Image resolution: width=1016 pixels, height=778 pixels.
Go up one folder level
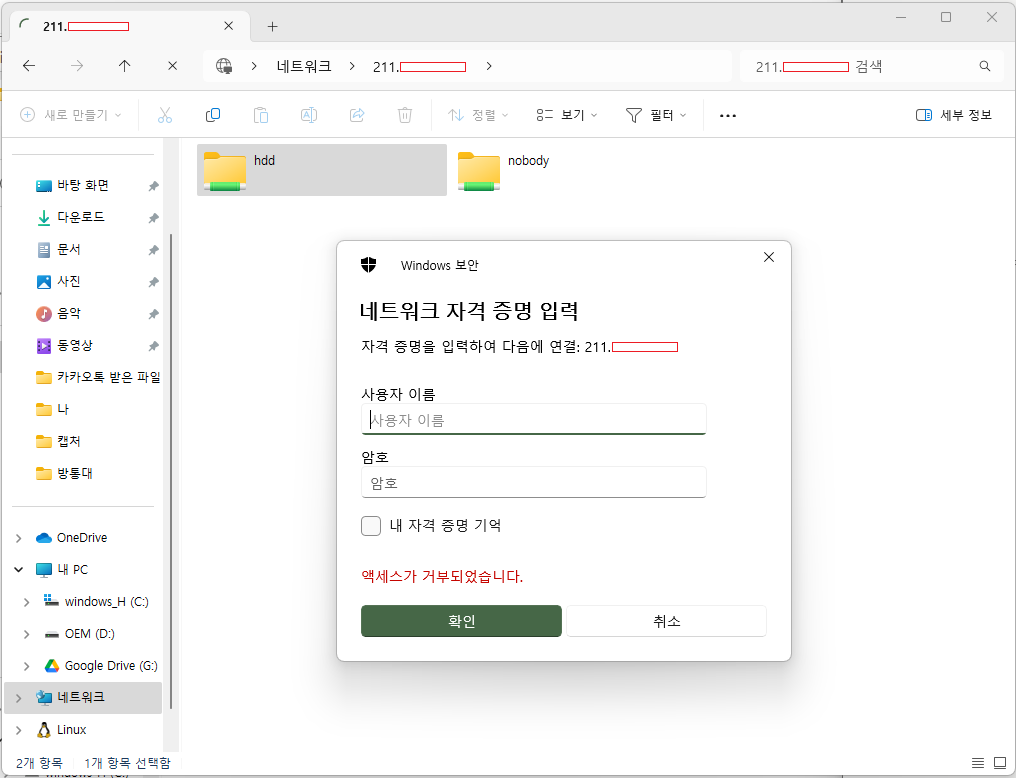point(124,65)
